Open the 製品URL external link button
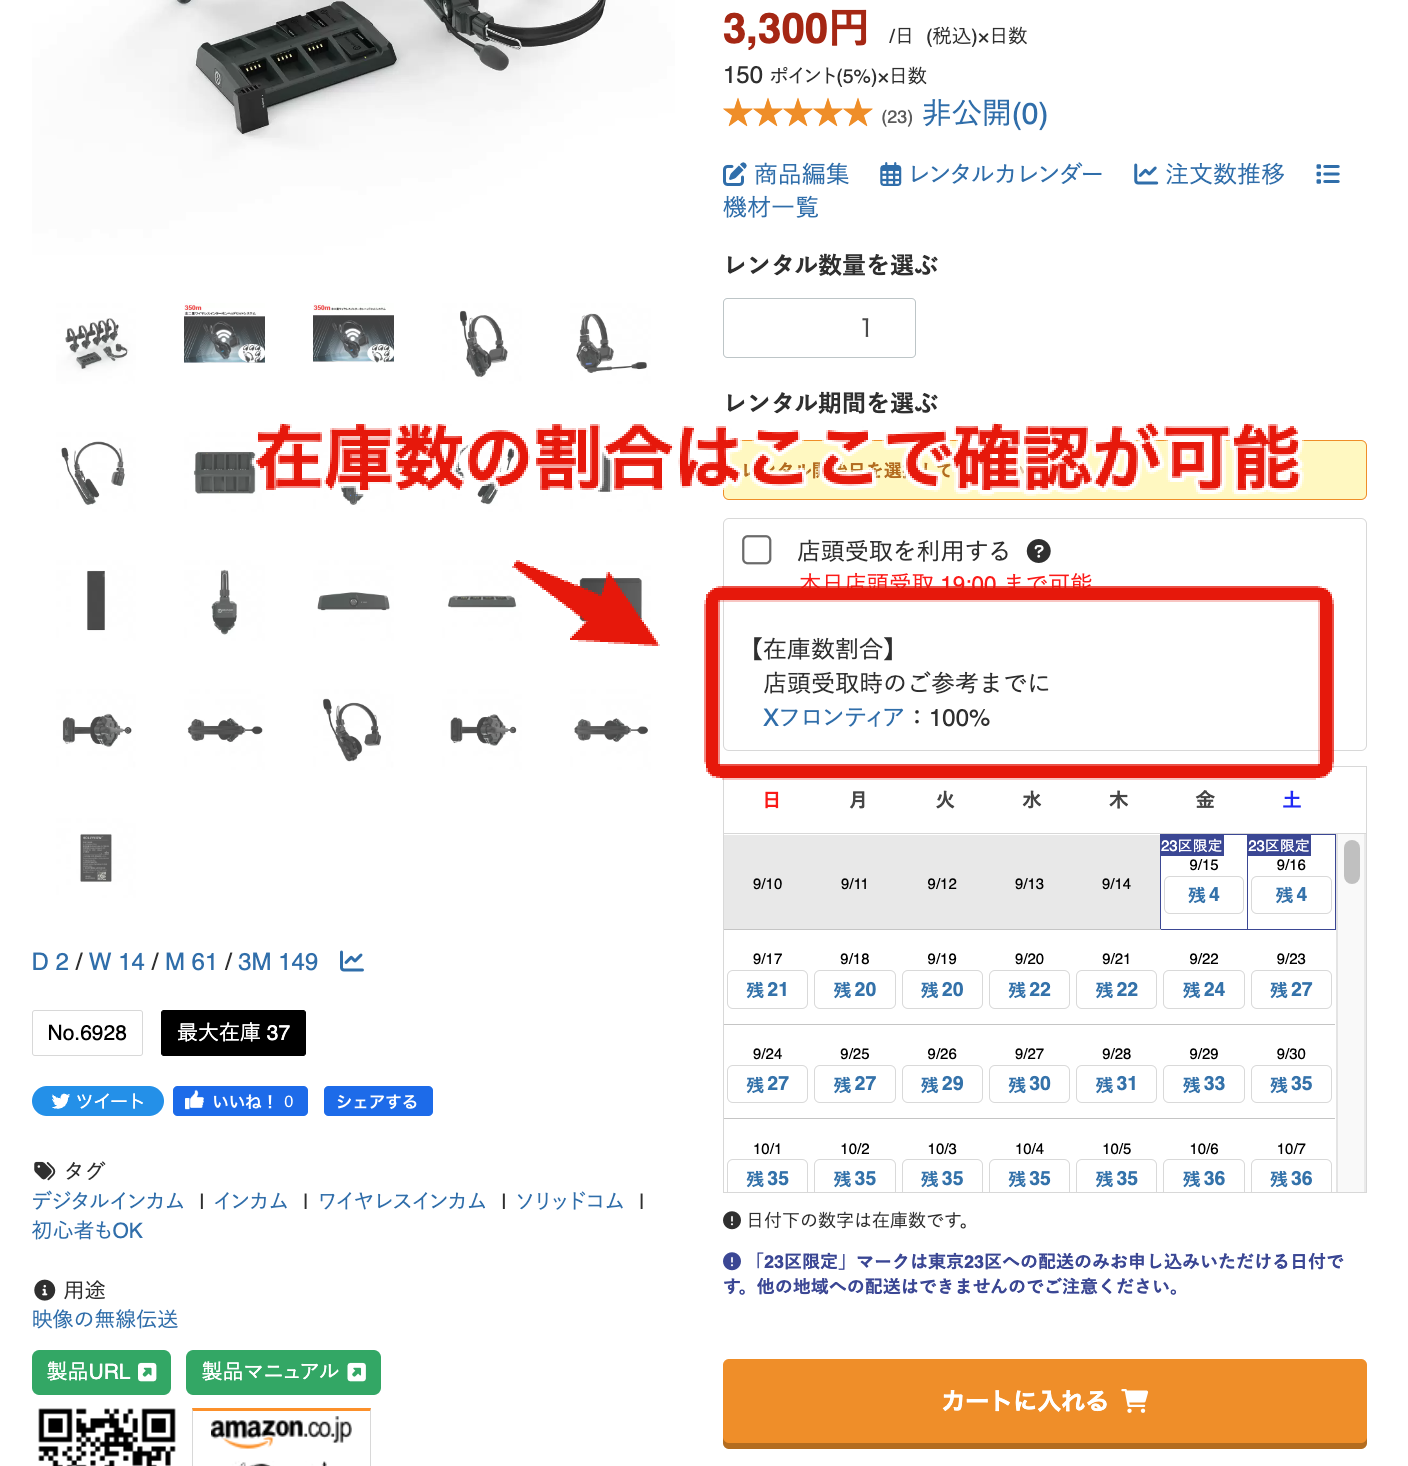The image size is (1408, 1466). pos(101,1372)
